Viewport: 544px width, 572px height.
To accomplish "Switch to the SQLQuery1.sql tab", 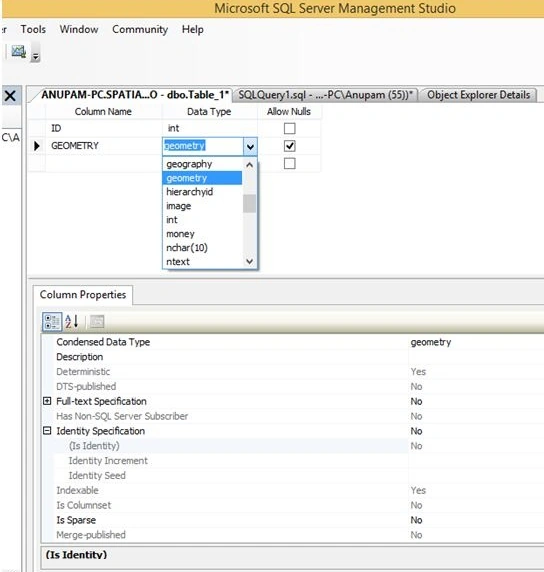I will [325, 95].
